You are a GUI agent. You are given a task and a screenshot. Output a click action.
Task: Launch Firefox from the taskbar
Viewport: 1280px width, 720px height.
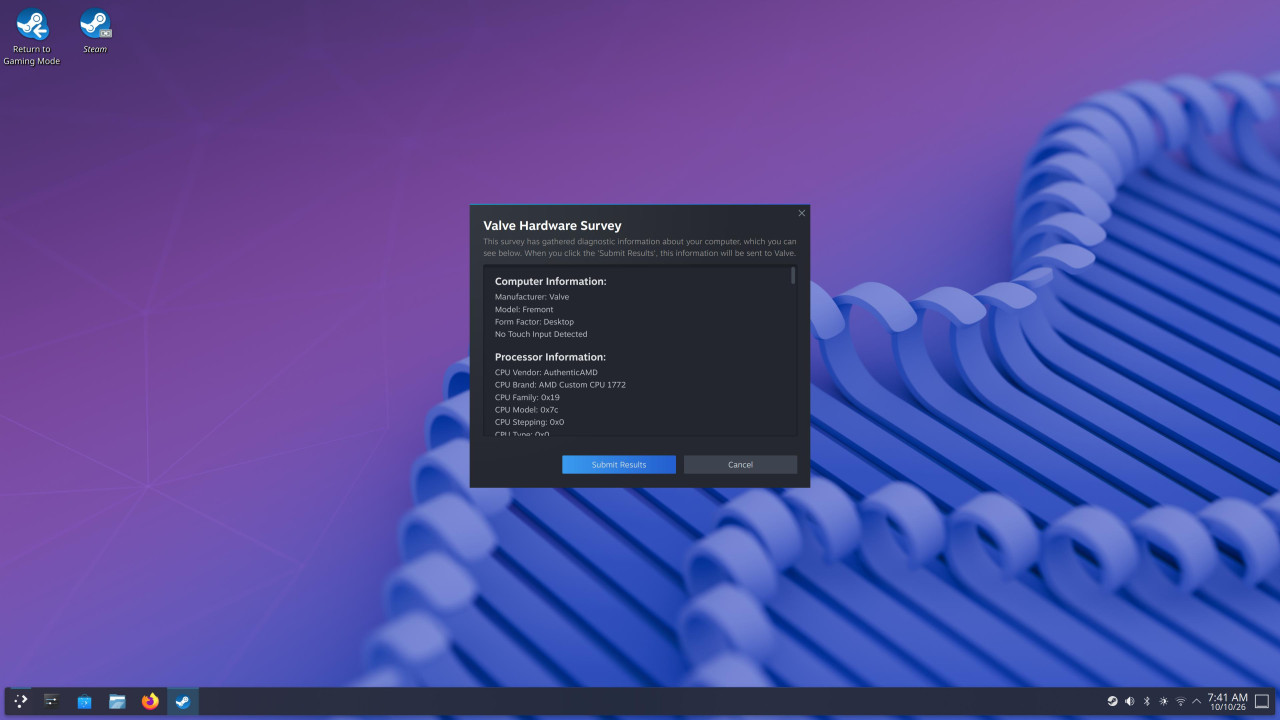pos(150,701)
